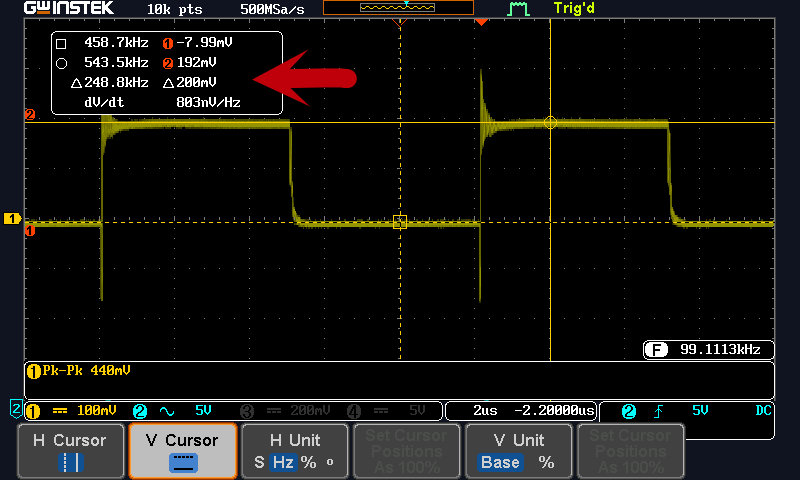Viewport: 800px width, 480px height.
Task: Click the 803nV/Hz slope value
Action: tap(208, 103)
